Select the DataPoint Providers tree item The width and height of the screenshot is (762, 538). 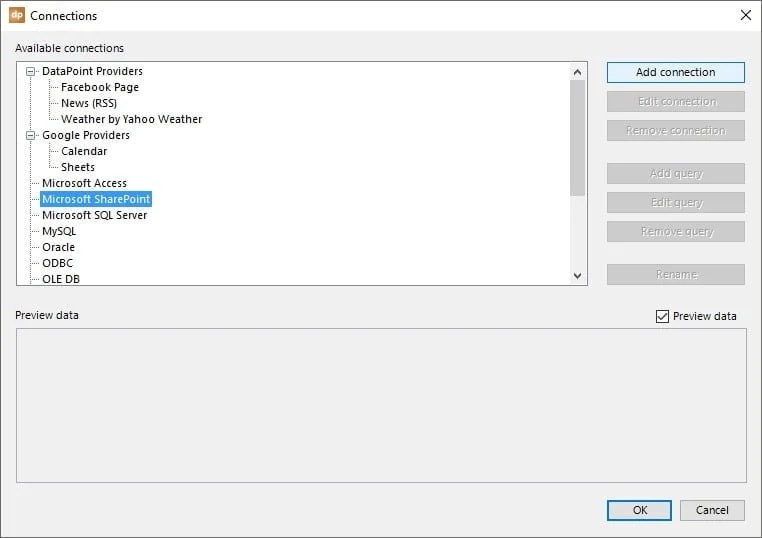pyautogui.click(x=92, y=71)
